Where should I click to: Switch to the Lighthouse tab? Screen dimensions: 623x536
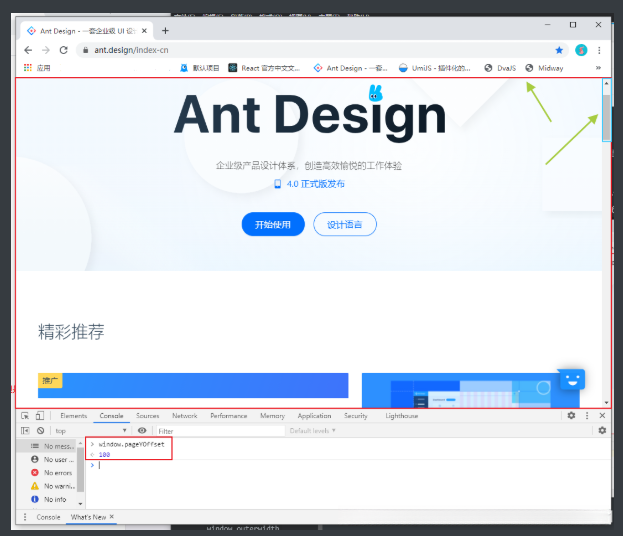point(402,416)
